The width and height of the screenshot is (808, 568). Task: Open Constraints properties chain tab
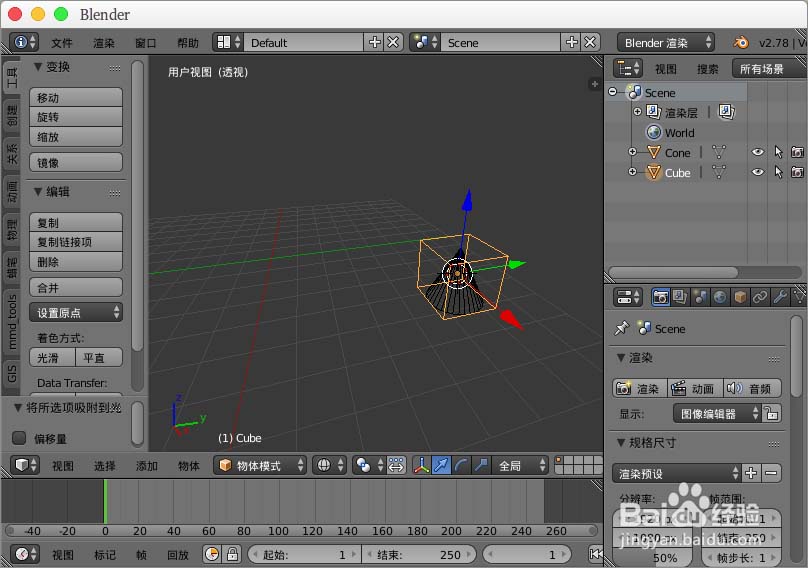point(760,297)
